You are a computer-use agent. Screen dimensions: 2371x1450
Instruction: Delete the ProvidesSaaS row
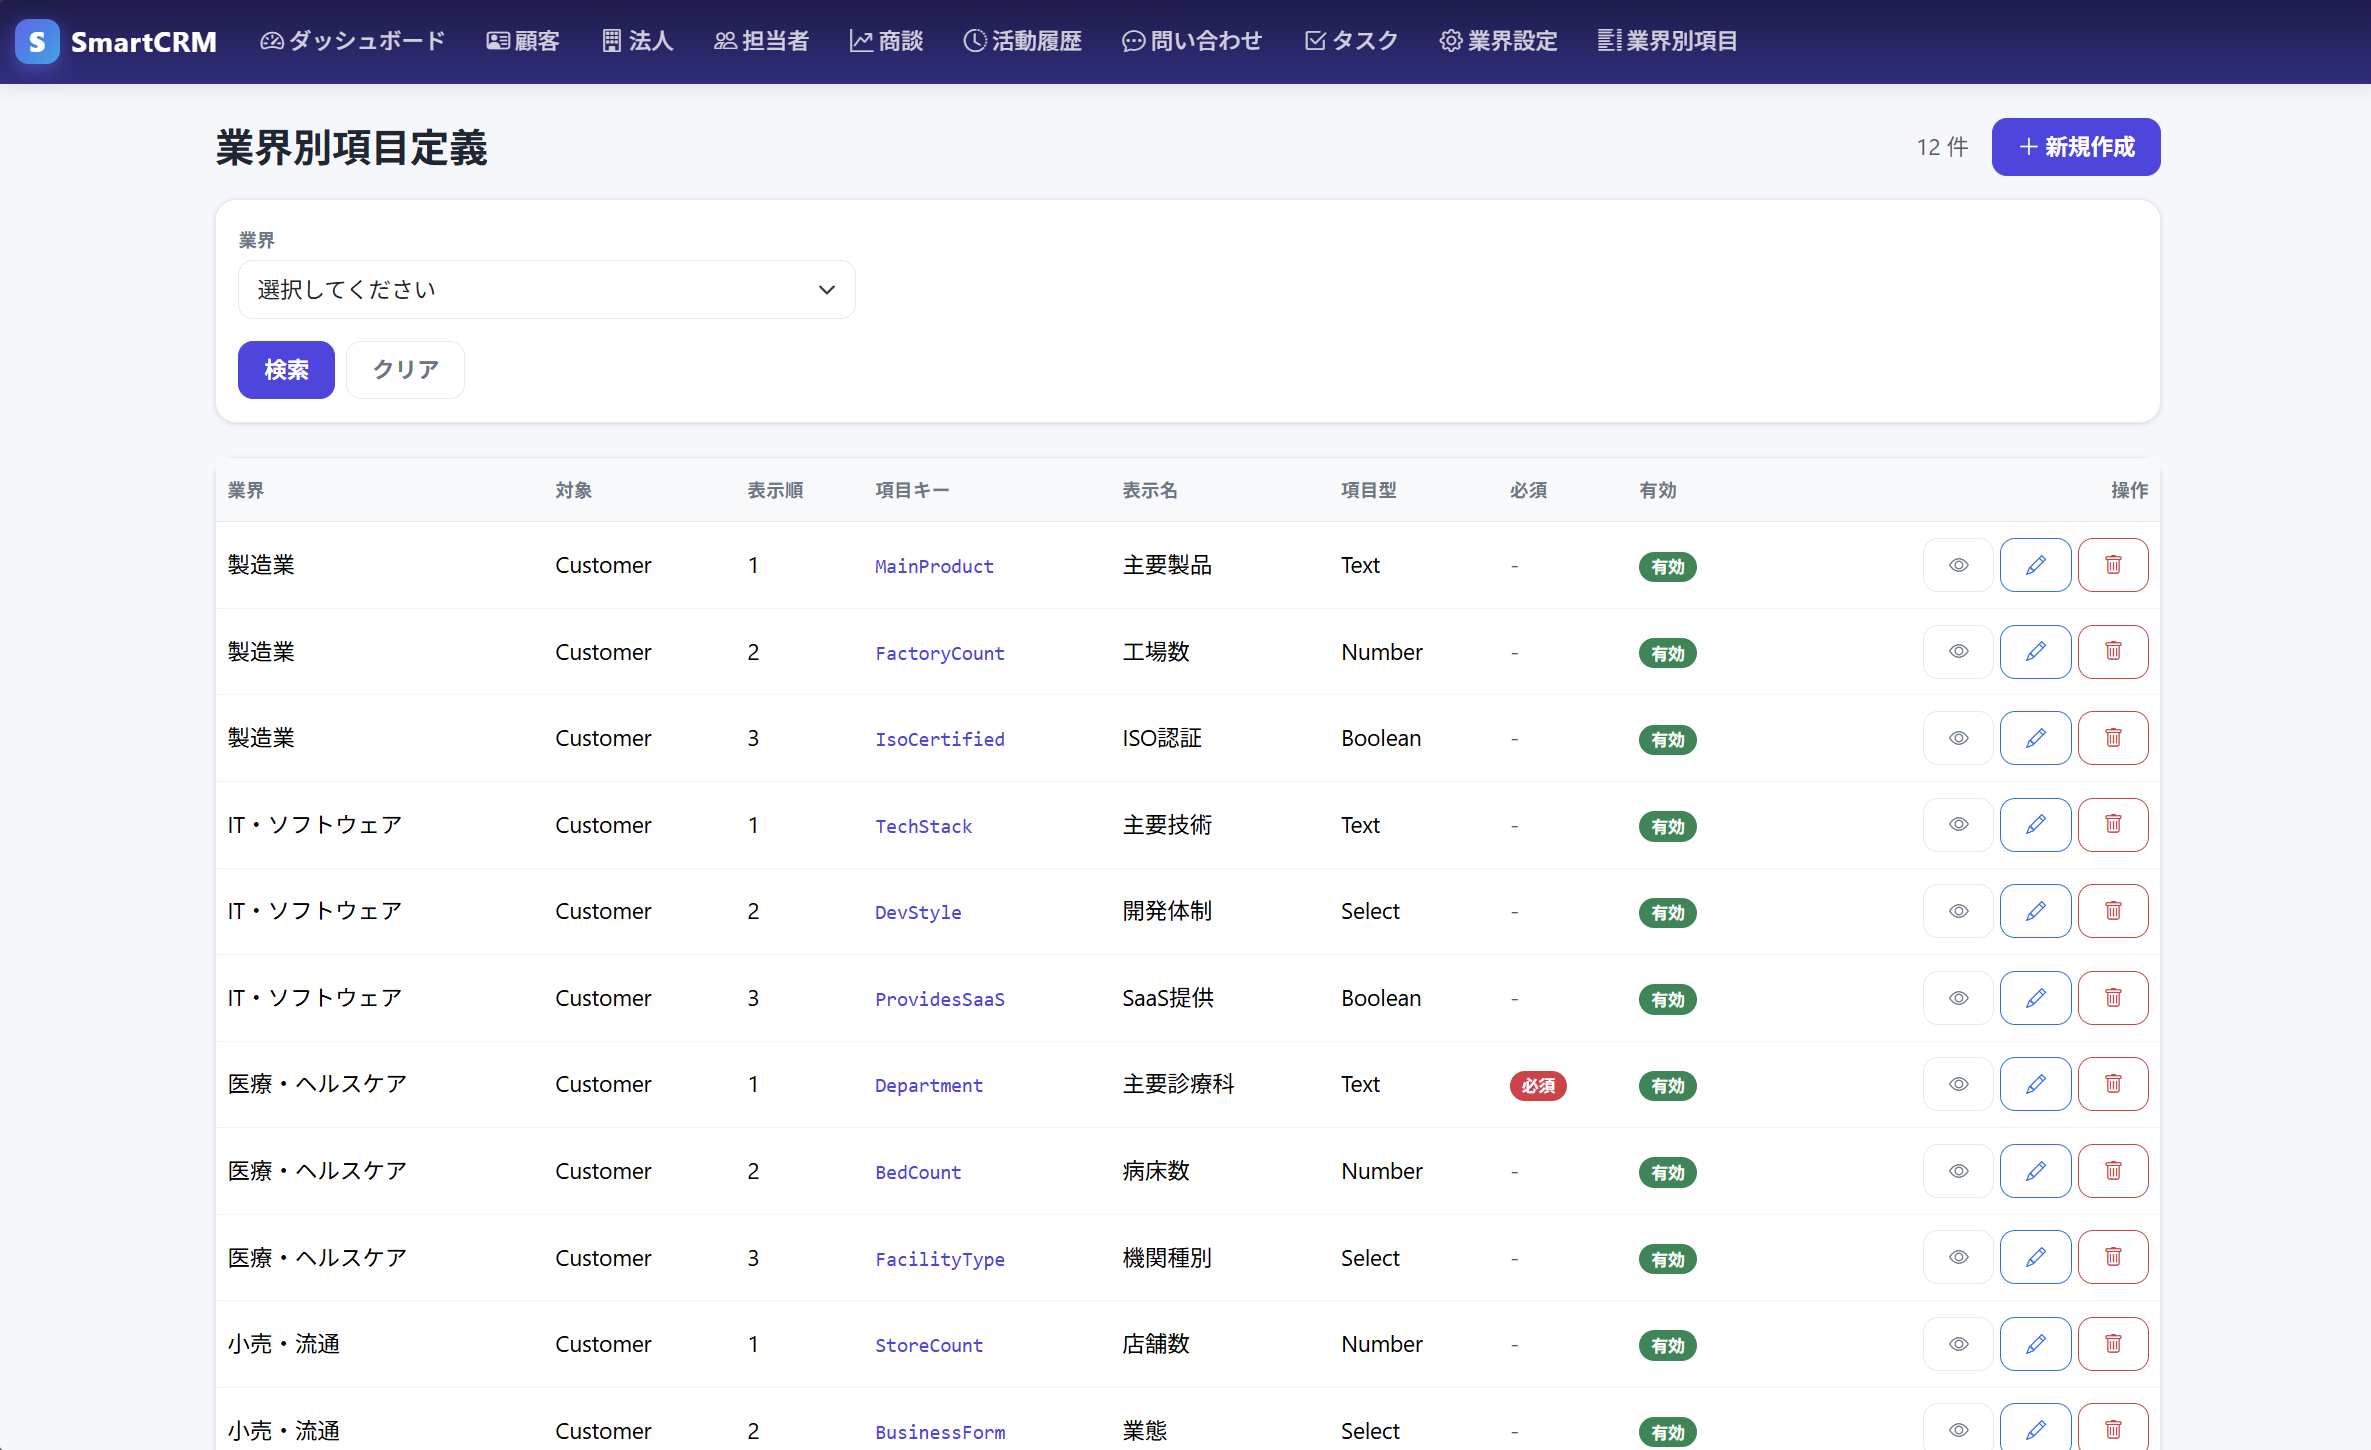pos(2112,998)
